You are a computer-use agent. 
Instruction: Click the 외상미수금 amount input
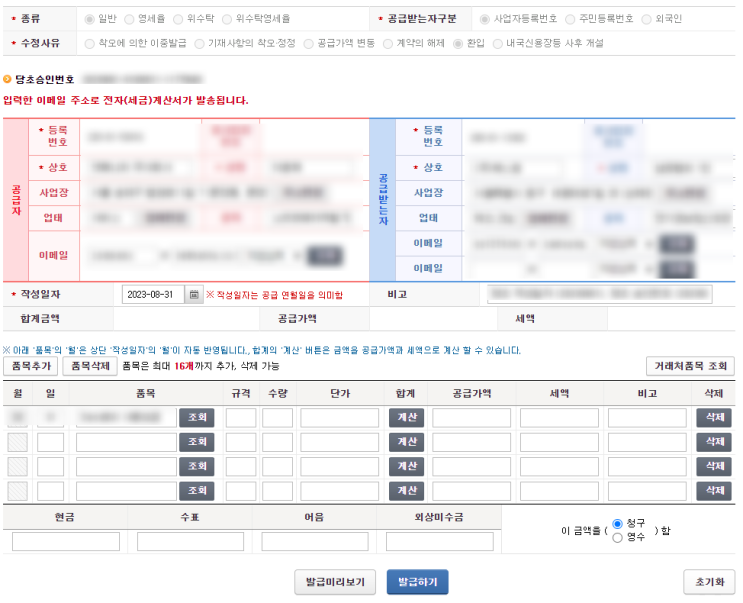coord(440,541)
